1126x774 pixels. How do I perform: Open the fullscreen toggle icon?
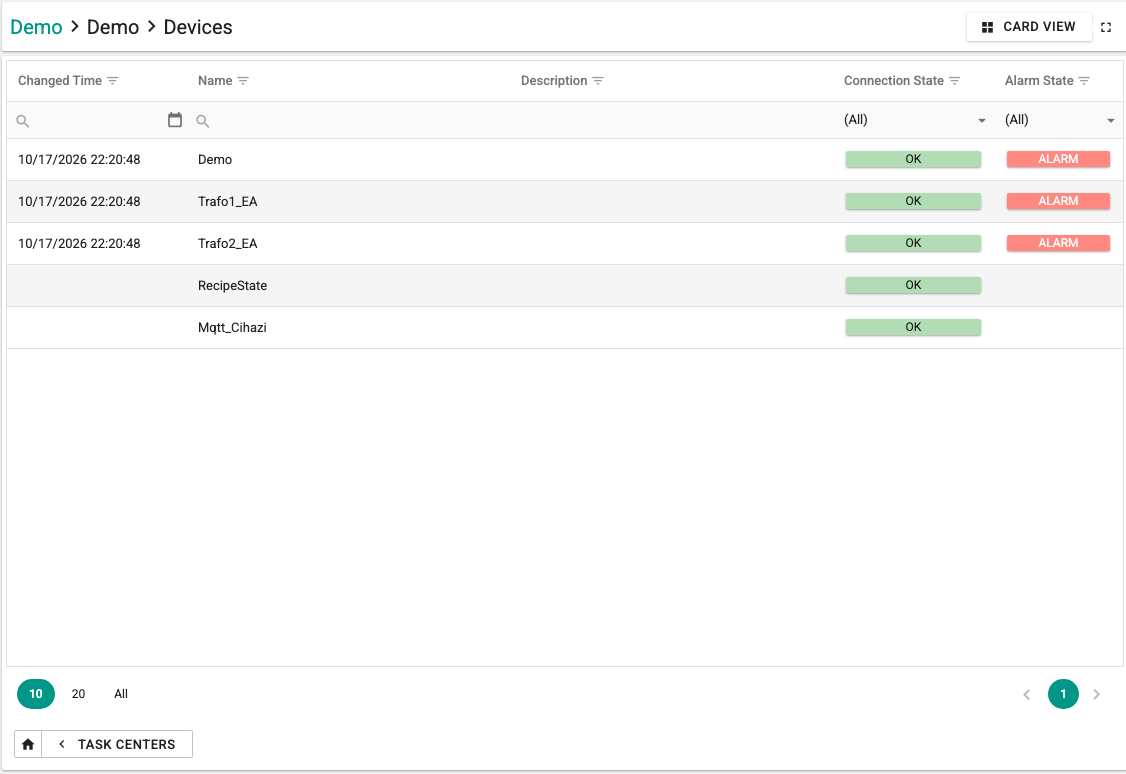click(1106, 27)
